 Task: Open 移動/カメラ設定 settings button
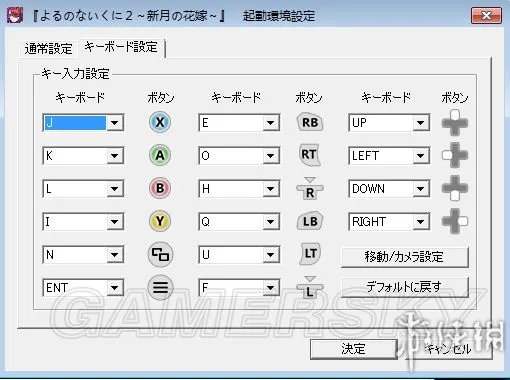point(405,257)
